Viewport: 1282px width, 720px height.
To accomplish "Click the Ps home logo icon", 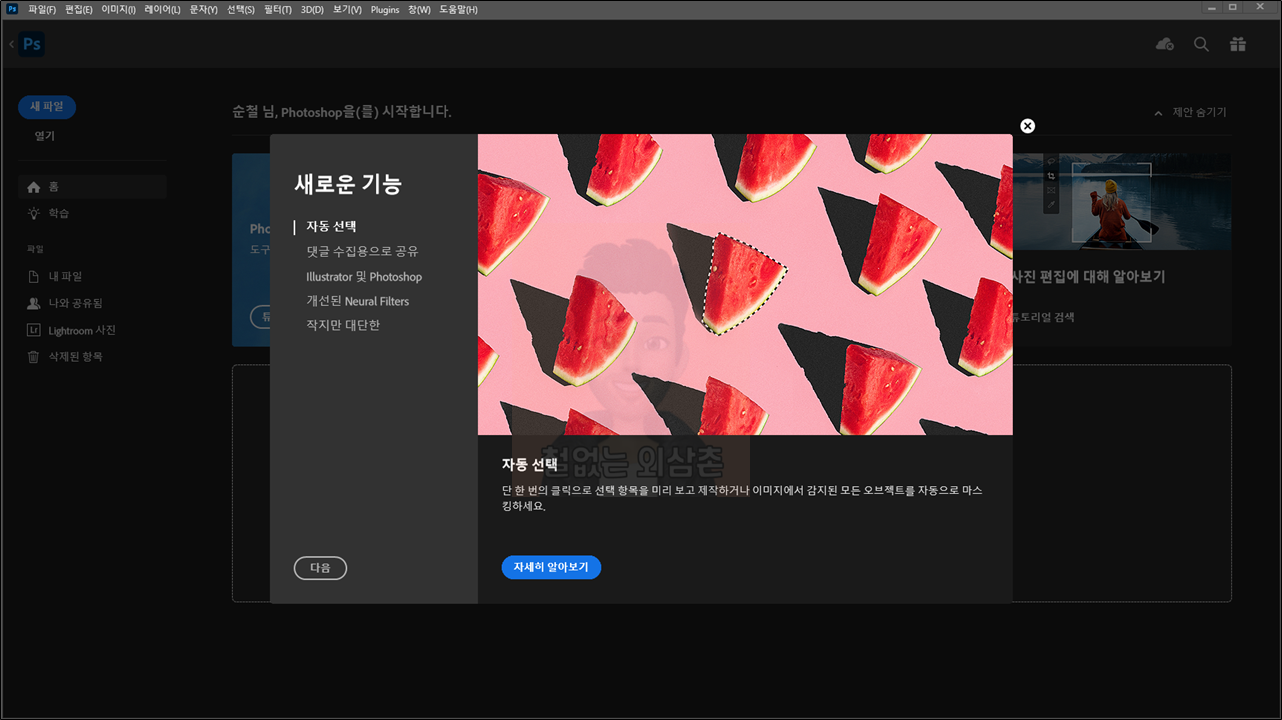I will [31, 44].
